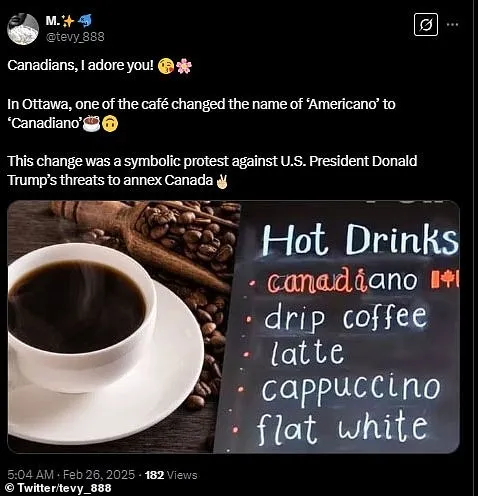The width and height of the screenshot is (478, 496).
Task: Click the dolphin emoji beside the name
Action: click(x=84, y=21)
